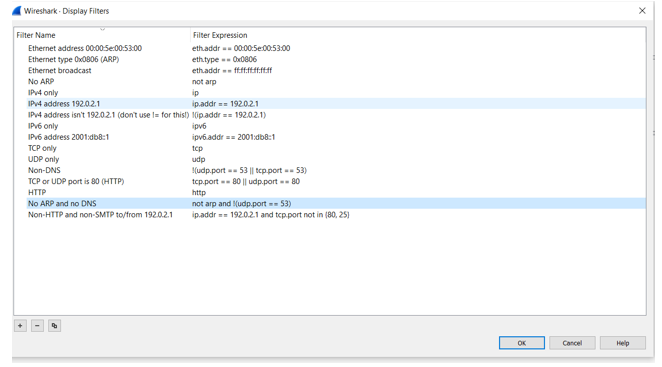Open Help for display filters

coord(623,343)
